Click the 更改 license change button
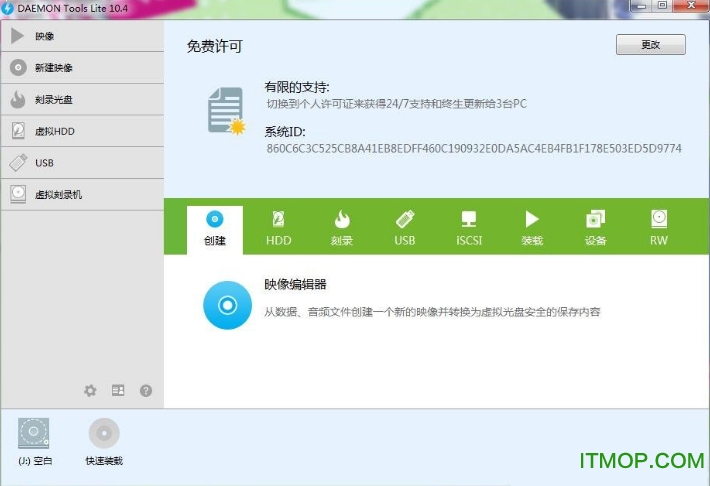 pos(650,45)
